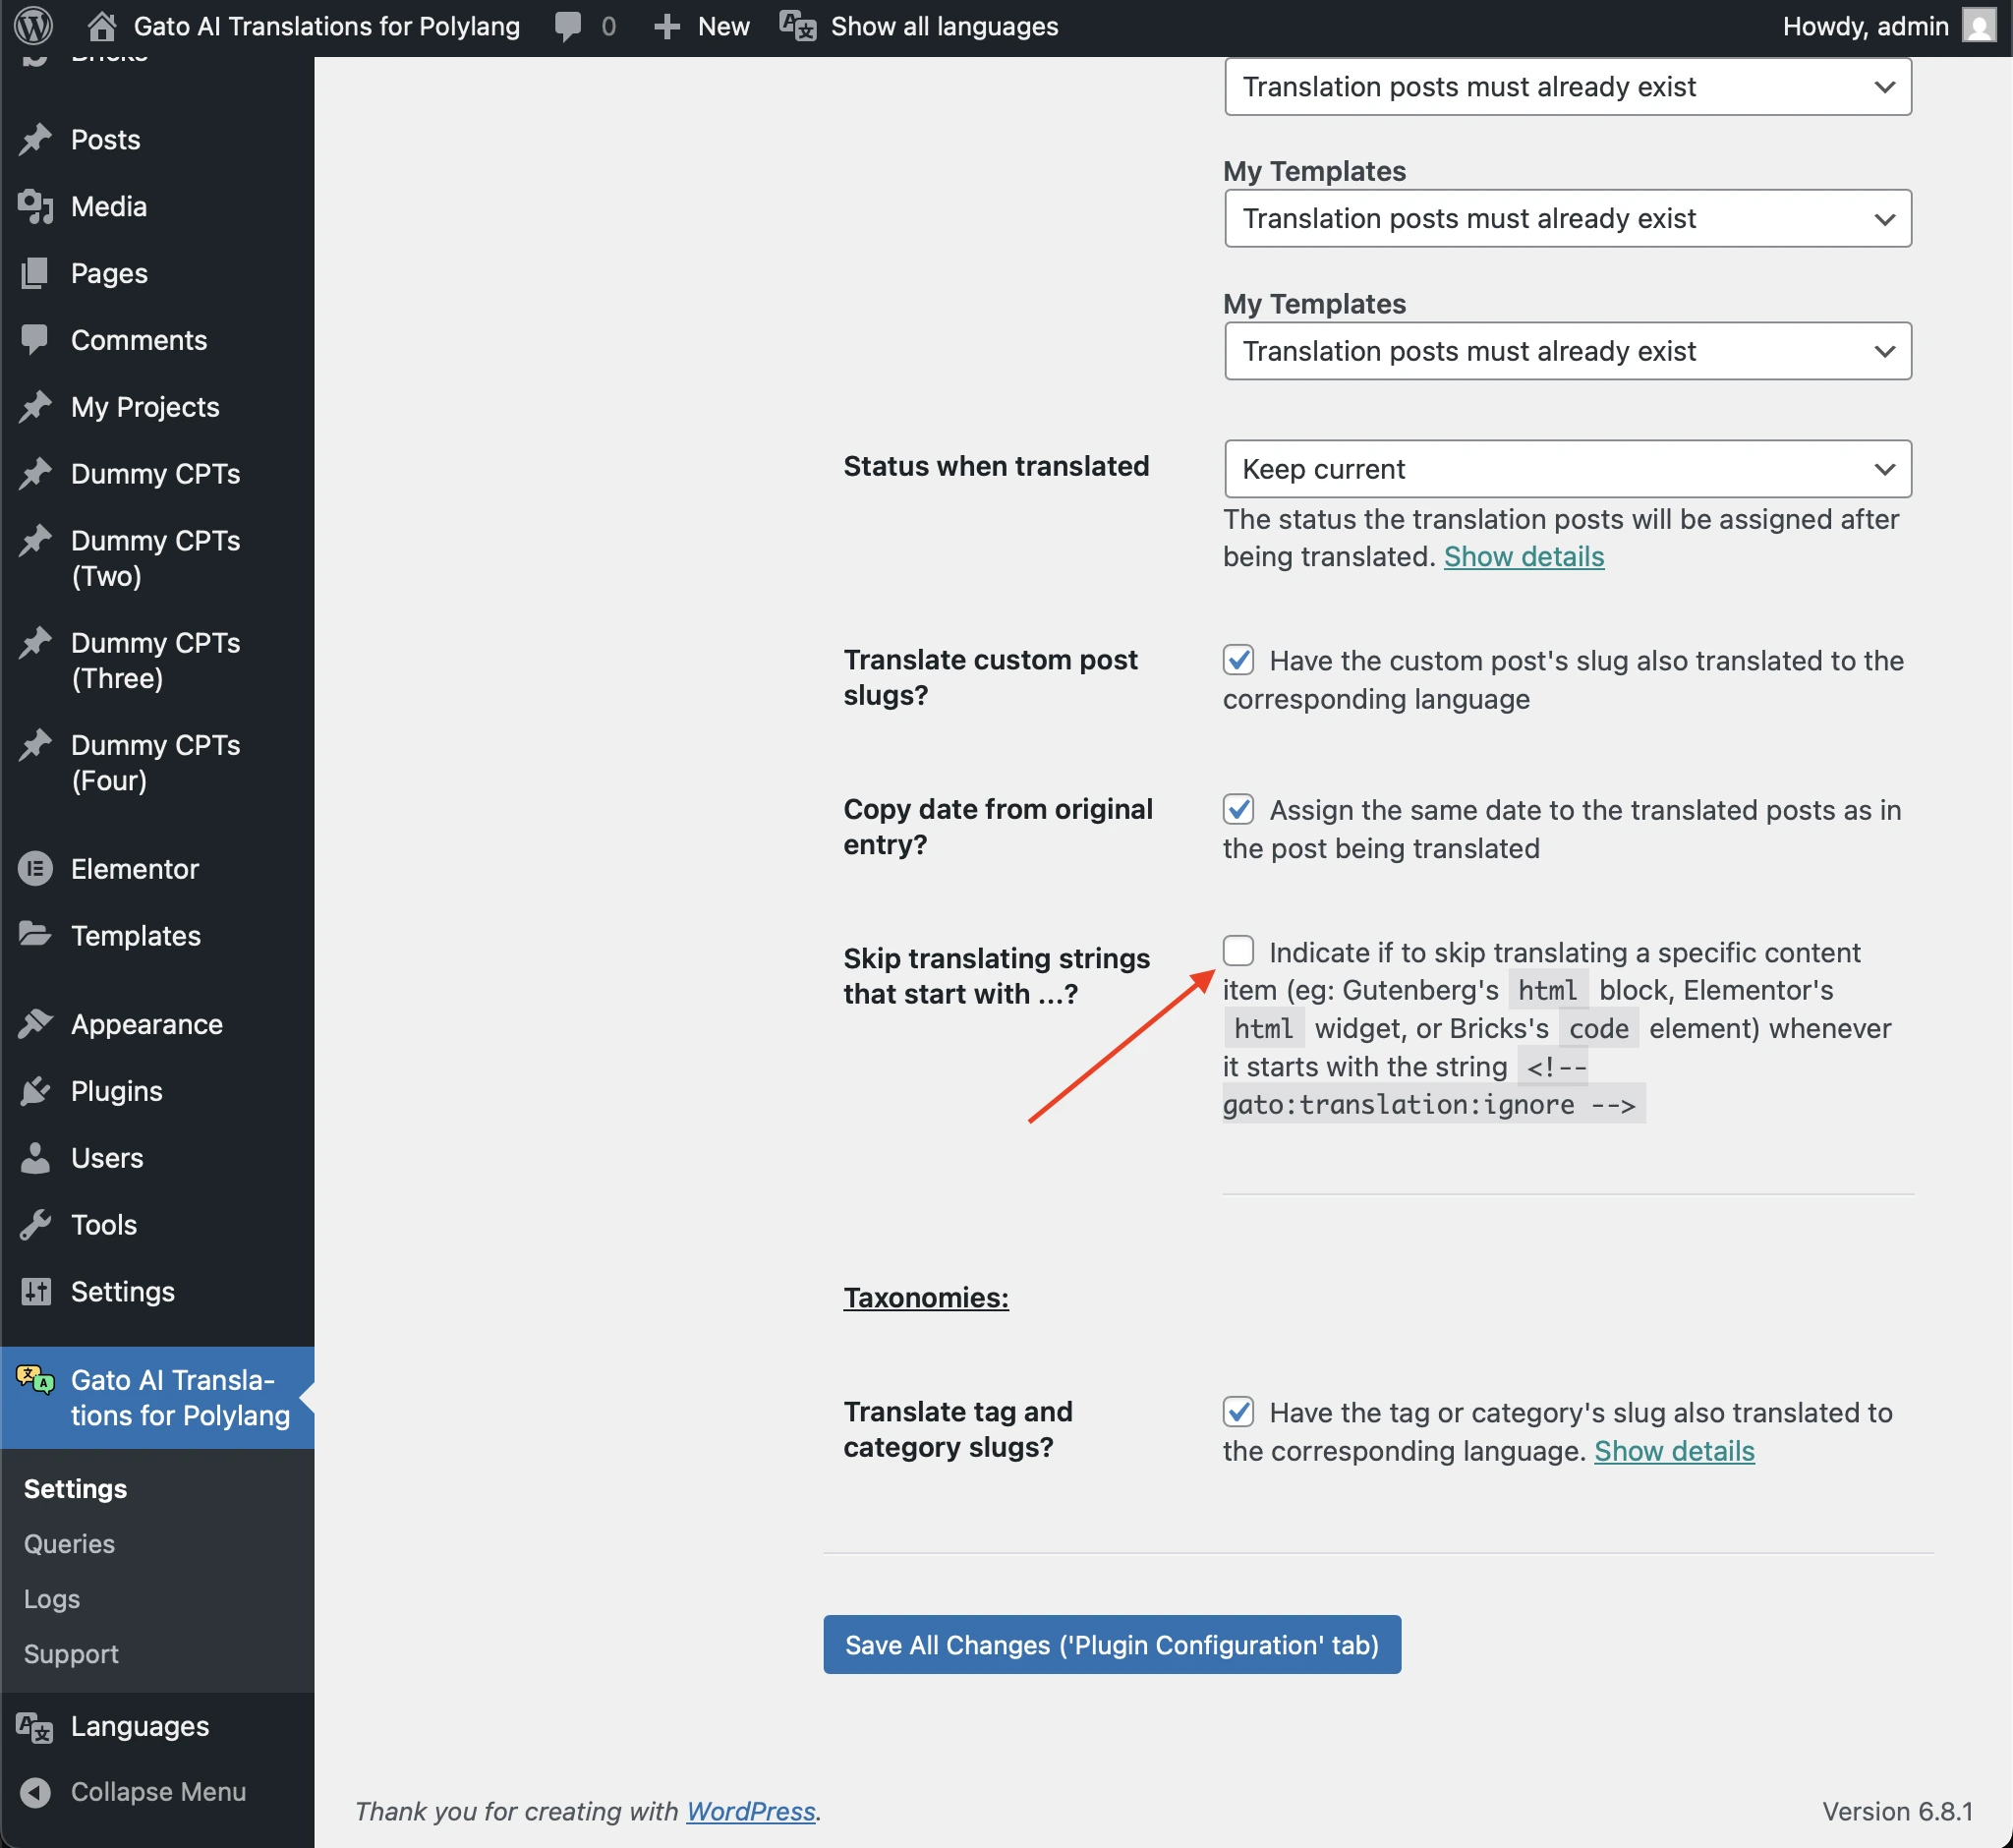Image resolution: width=2013 pixels, height=1848 pixels.
Task: Enable skip translating strings checkbox
Action: click(x=1239, y=951)
